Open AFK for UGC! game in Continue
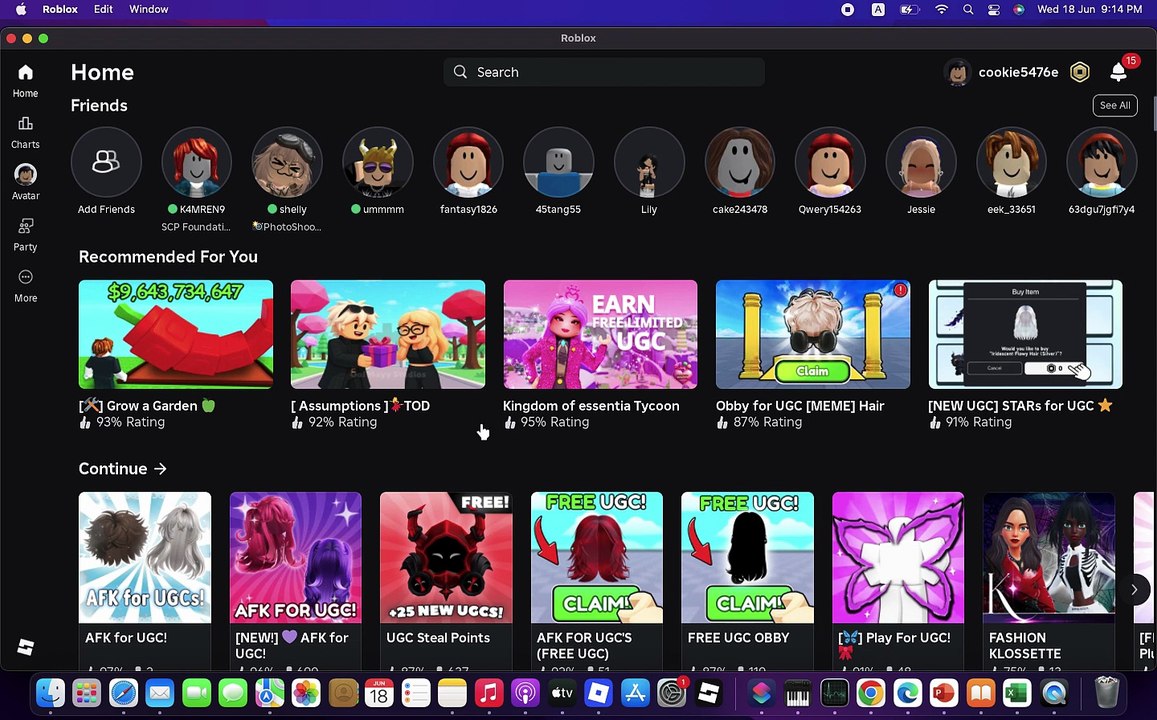The image size is (1157, 720). tap(145, 581)
